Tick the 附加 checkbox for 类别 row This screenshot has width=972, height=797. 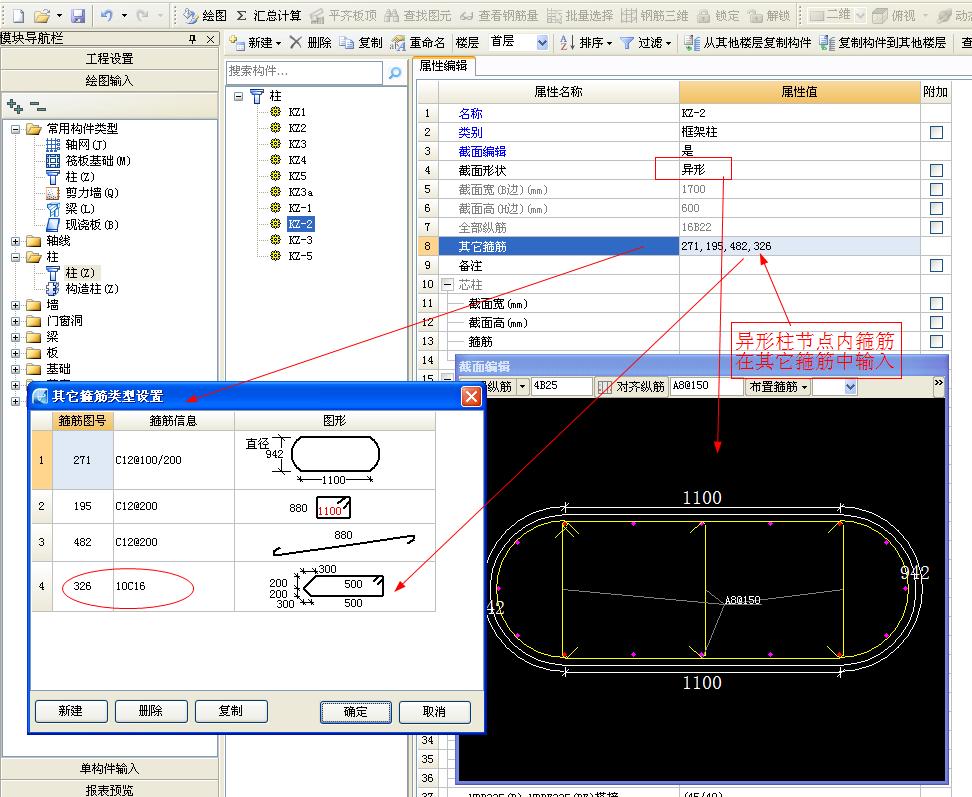click(936, 133)
